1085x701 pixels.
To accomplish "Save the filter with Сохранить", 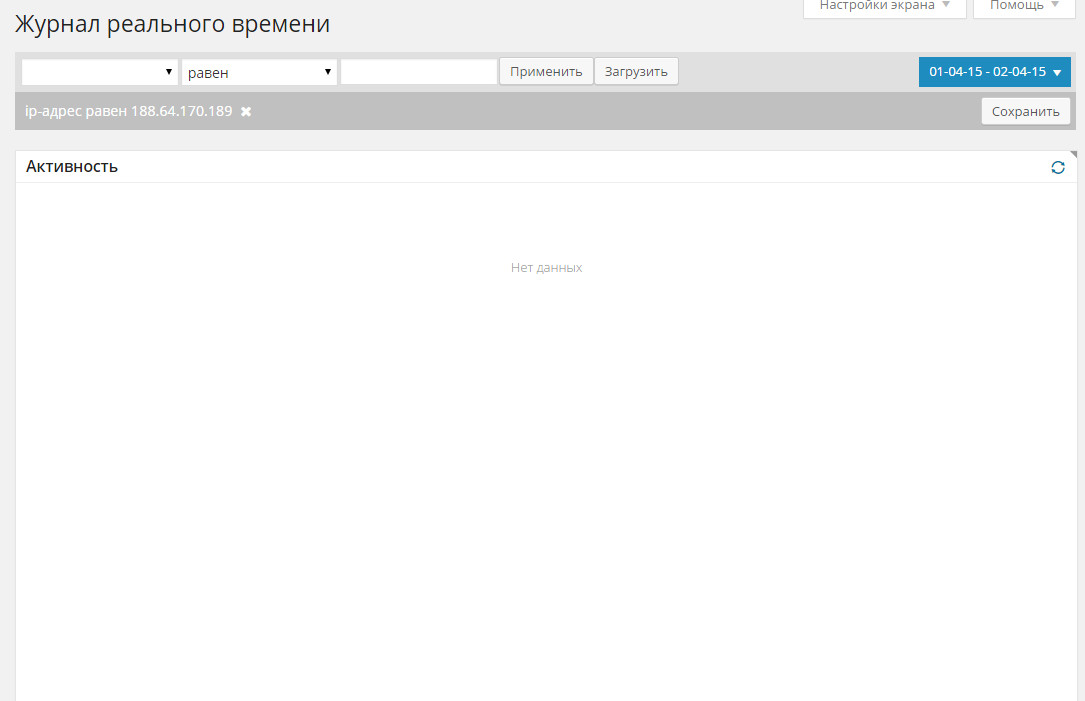I will click(1025, 111).
